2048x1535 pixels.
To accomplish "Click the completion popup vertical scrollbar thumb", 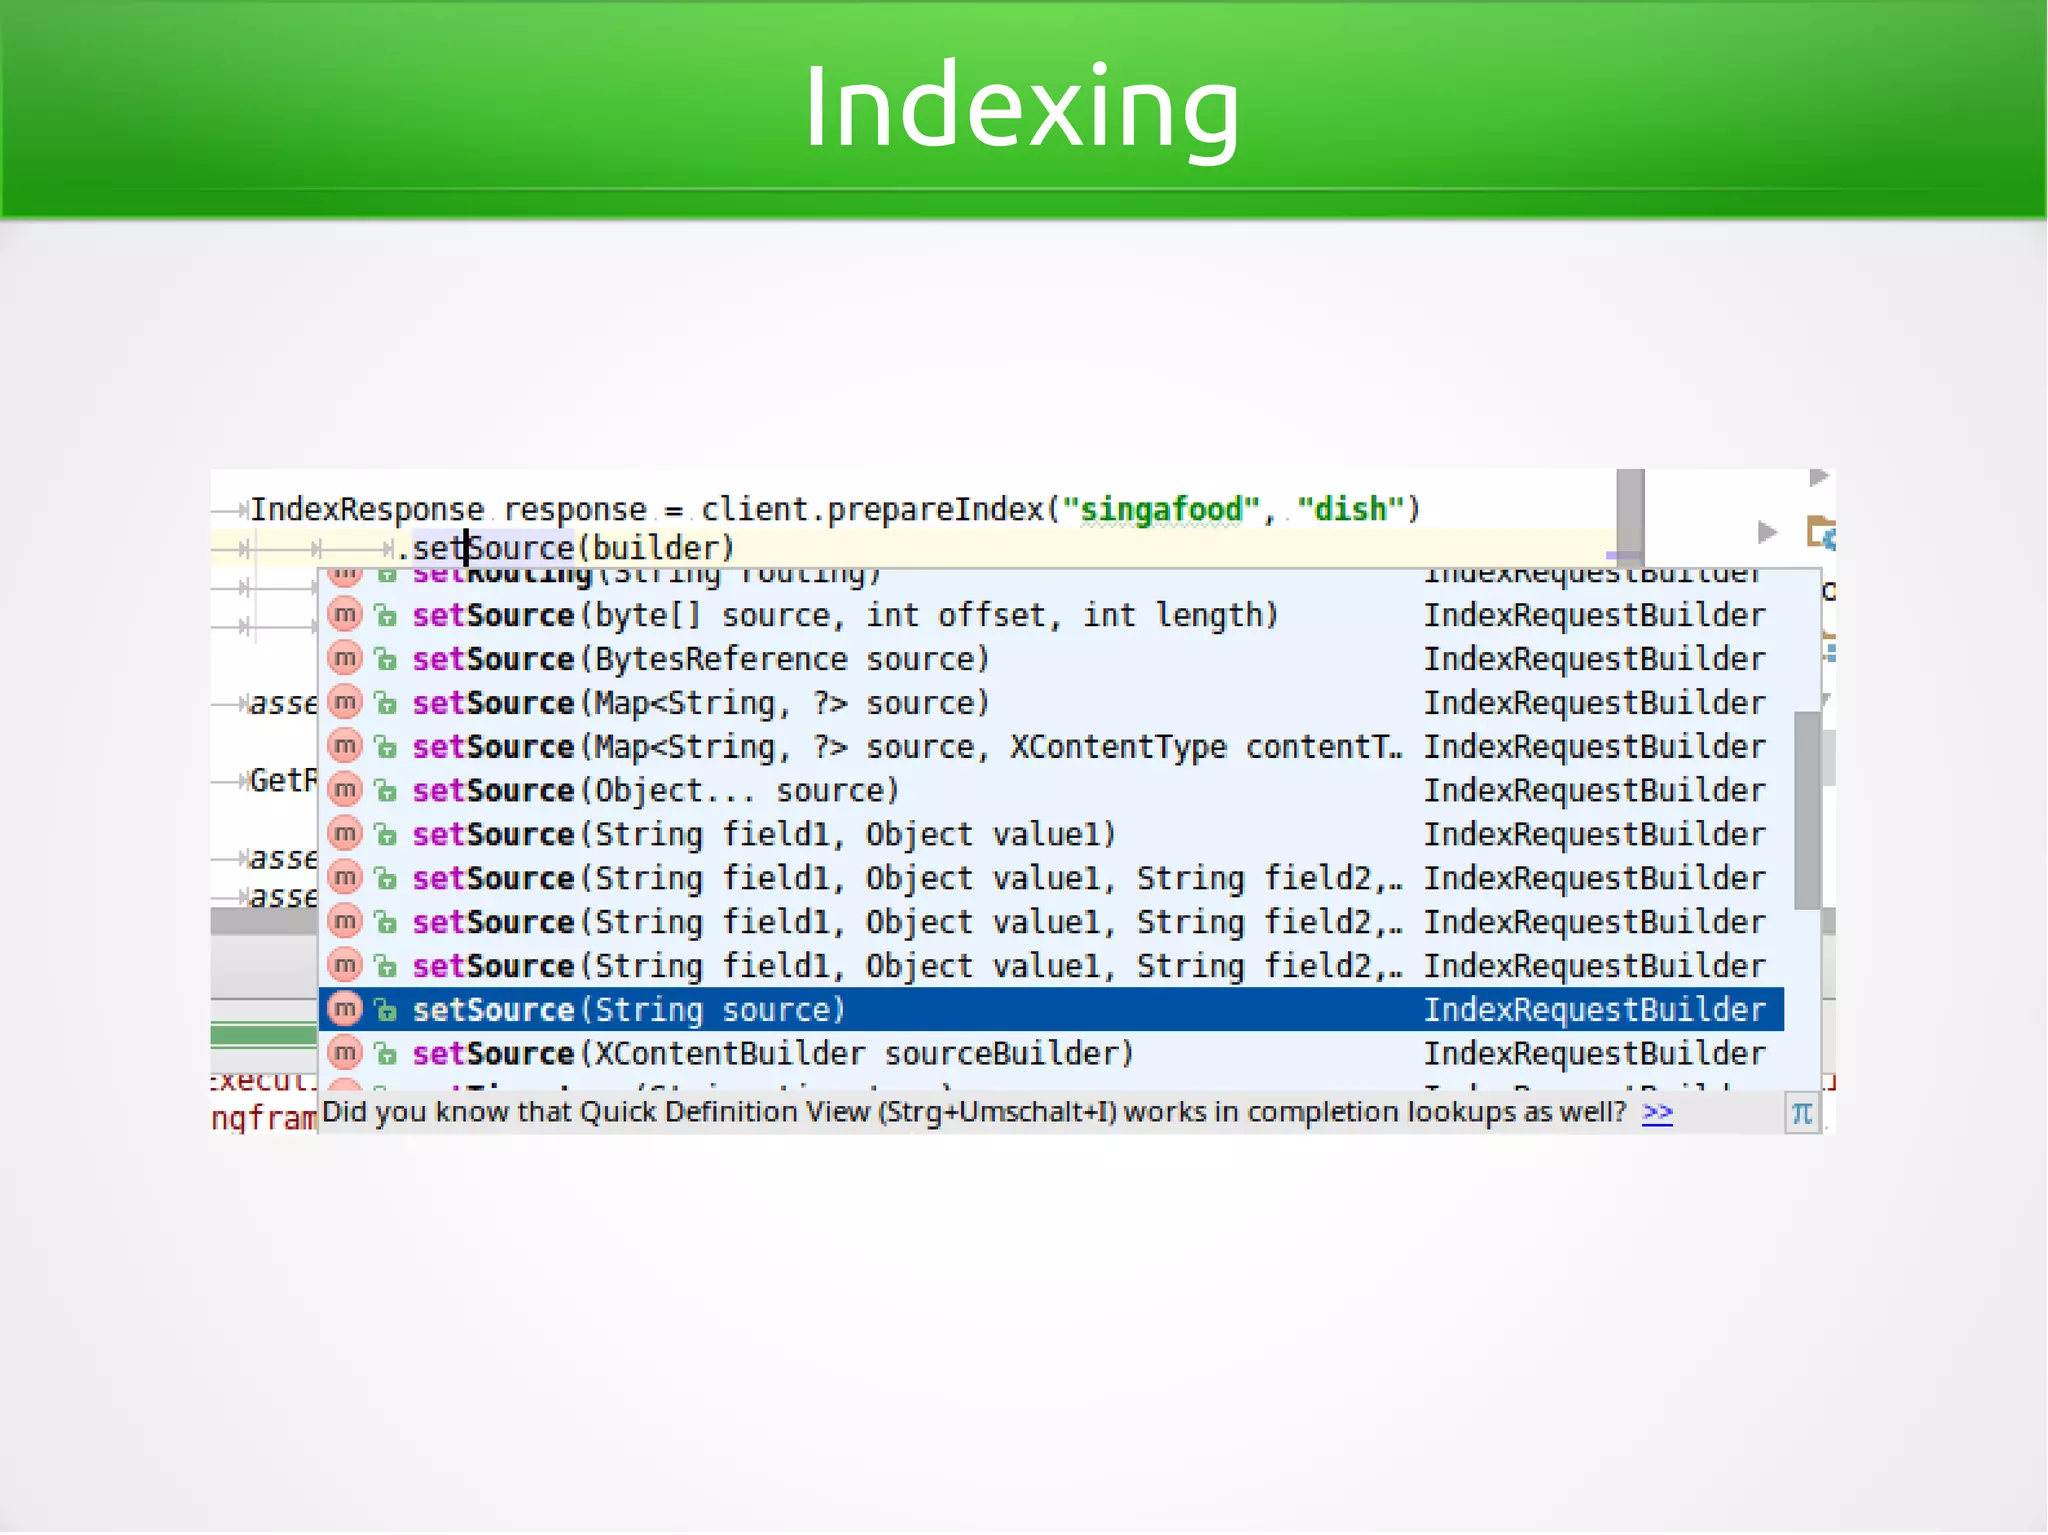I will [x=1807, y=810].
